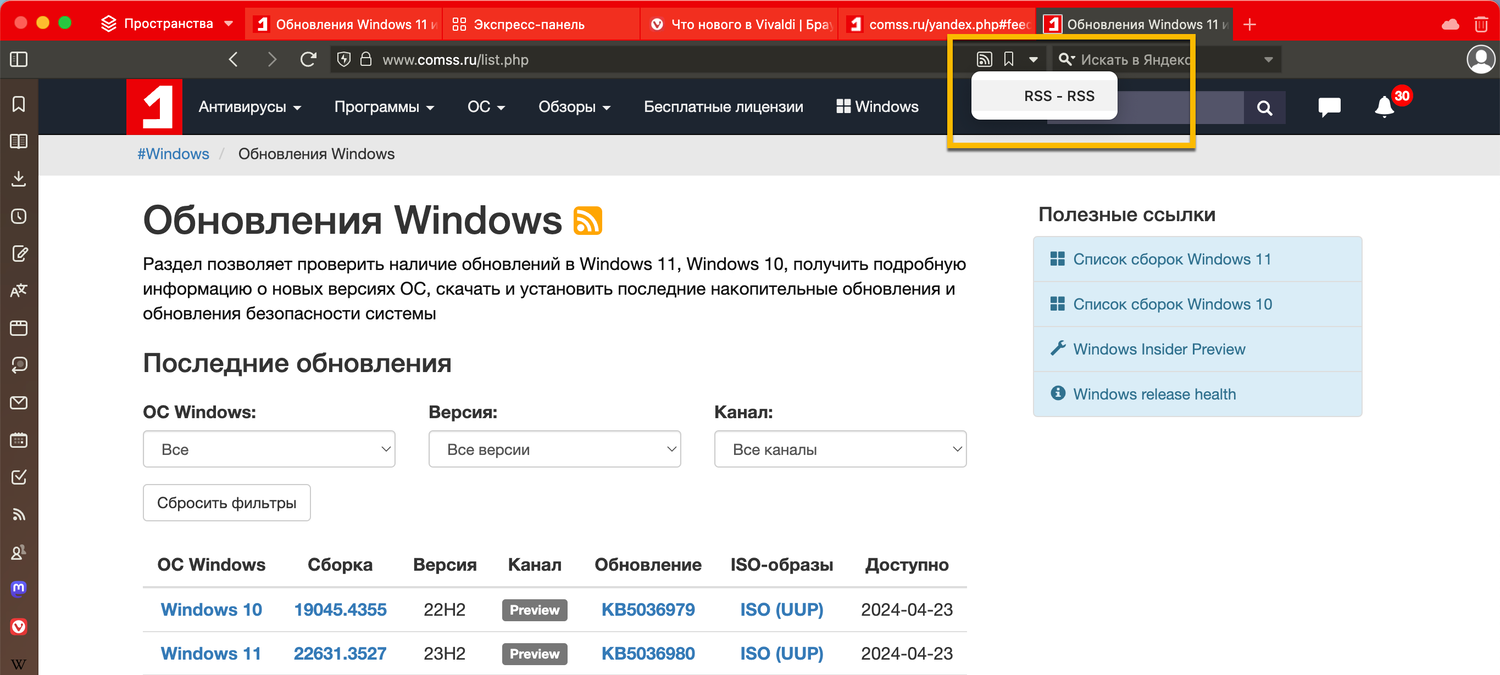1500x675 pixels.
Task: Open update KB5036979 link
Action: (648, 609)
